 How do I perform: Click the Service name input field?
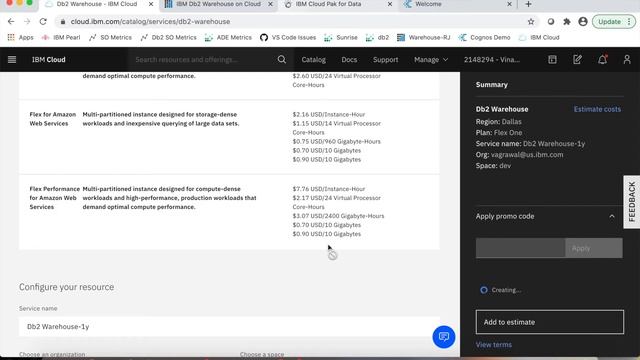click(x=229, y=327)
